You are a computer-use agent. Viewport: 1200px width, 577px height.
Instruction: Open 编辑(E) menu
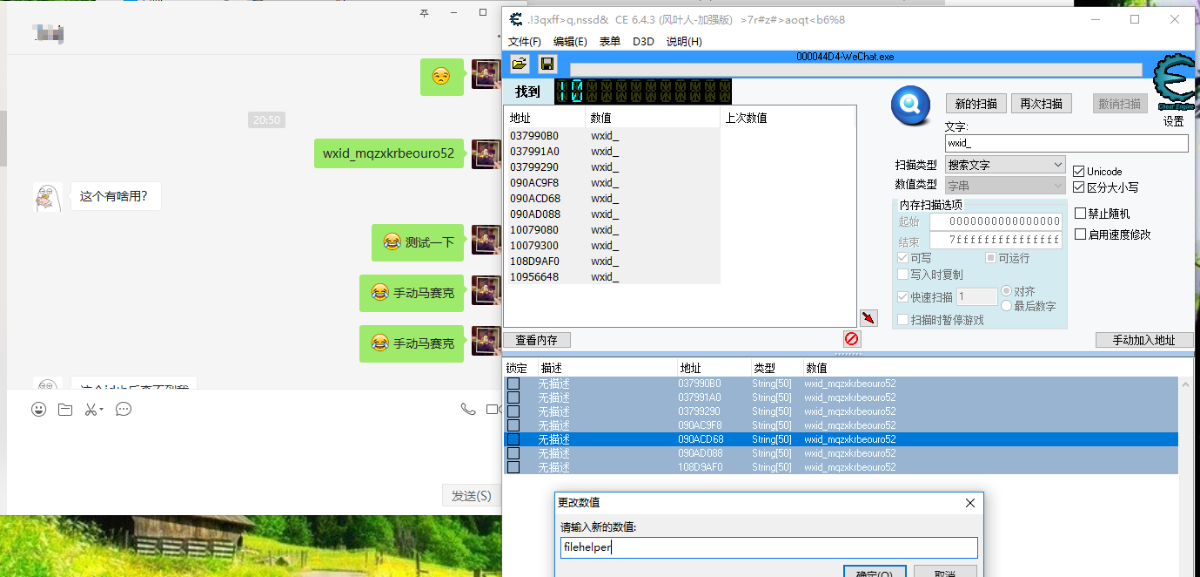click(570, 42)
